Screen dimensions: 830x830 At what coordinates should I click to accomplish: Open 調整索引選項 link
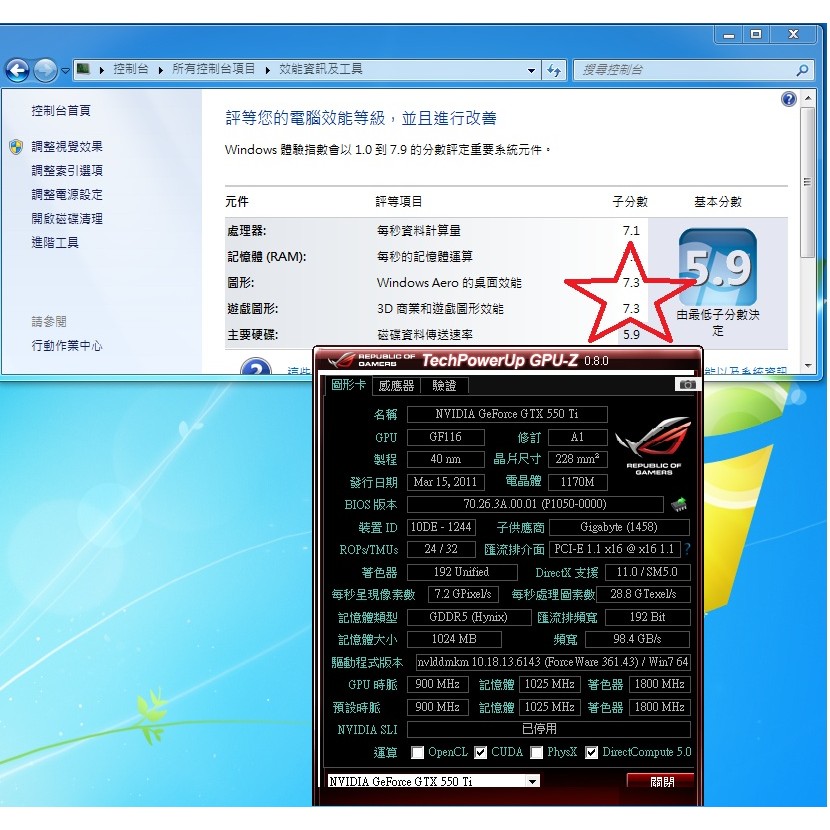[67, 170]
